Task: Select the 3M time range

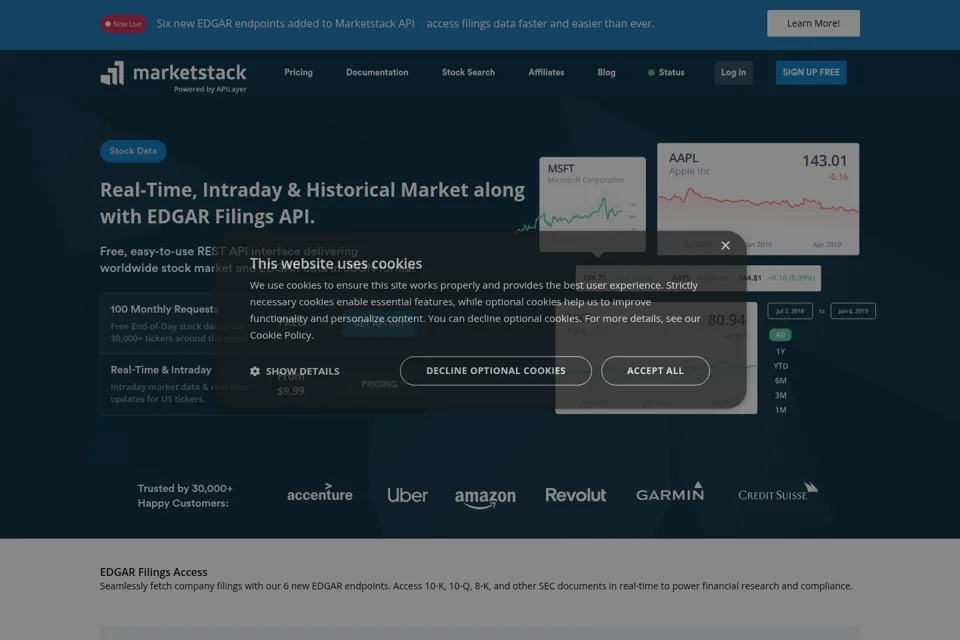Action: point(780,396)
